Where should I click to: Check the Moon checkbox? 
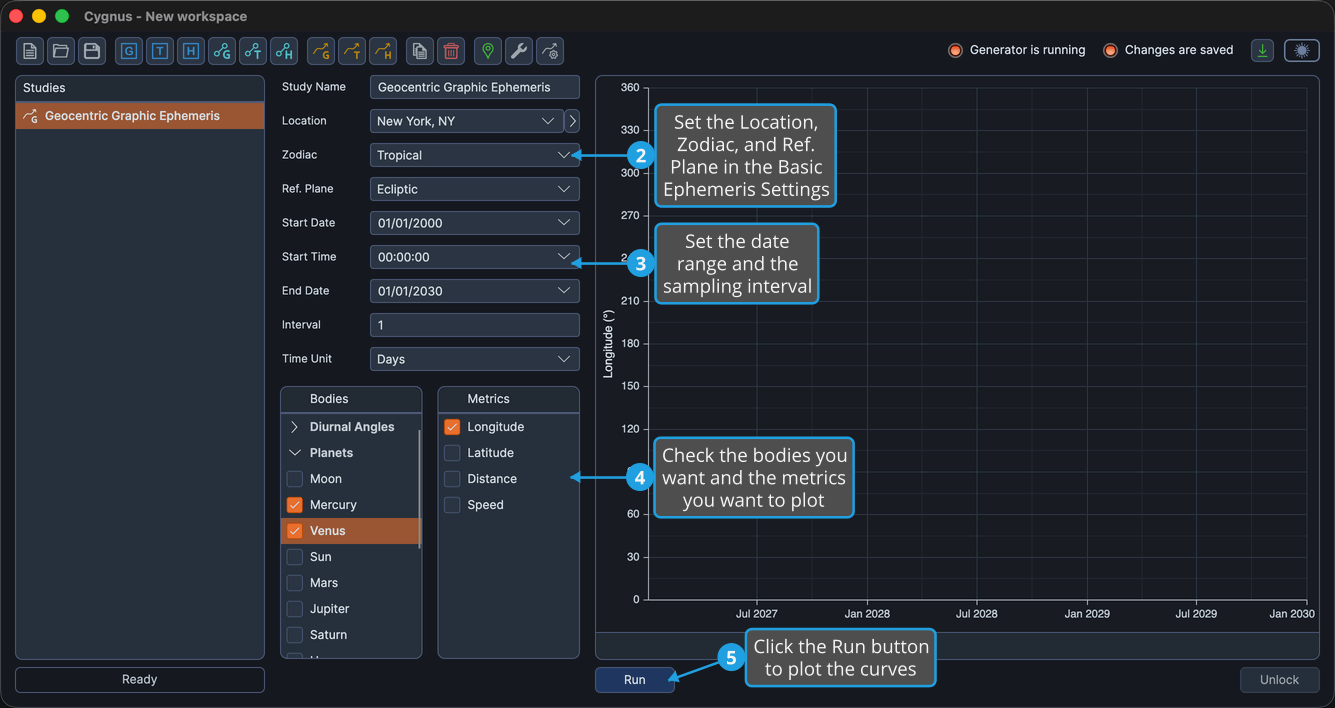pos(295,479)
